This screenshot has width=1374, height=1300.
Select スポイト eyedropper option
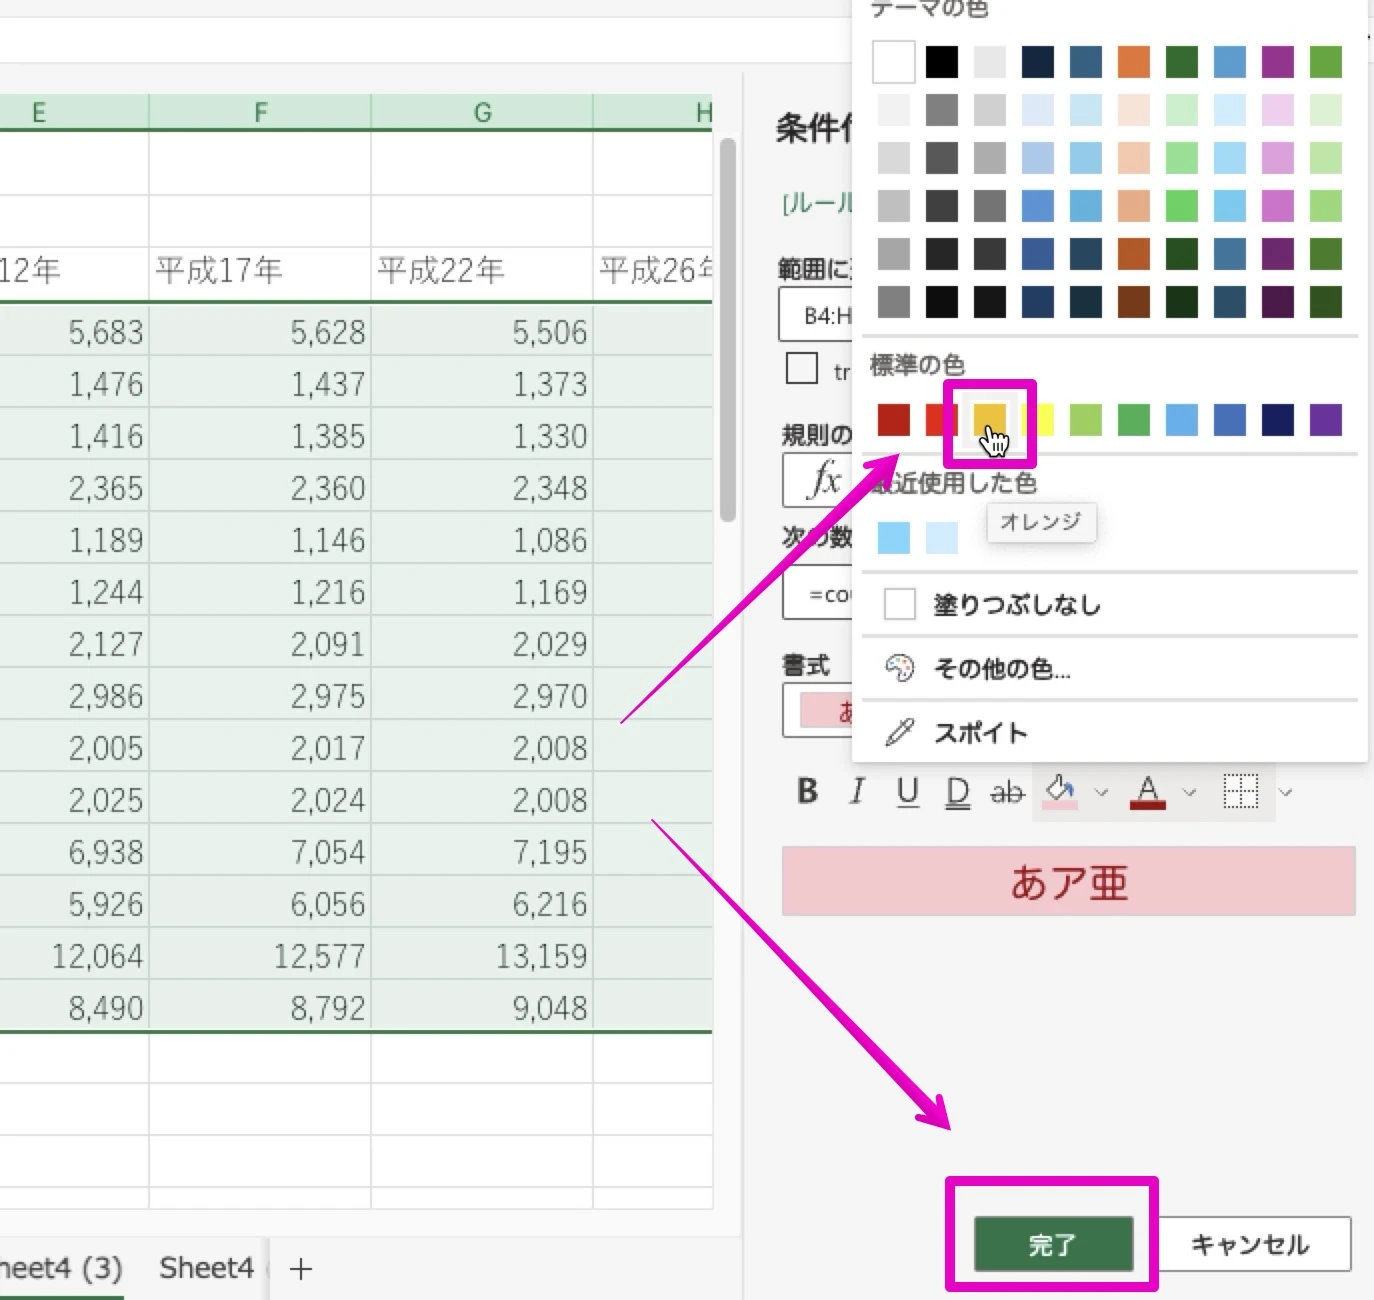click(1110, 732)
